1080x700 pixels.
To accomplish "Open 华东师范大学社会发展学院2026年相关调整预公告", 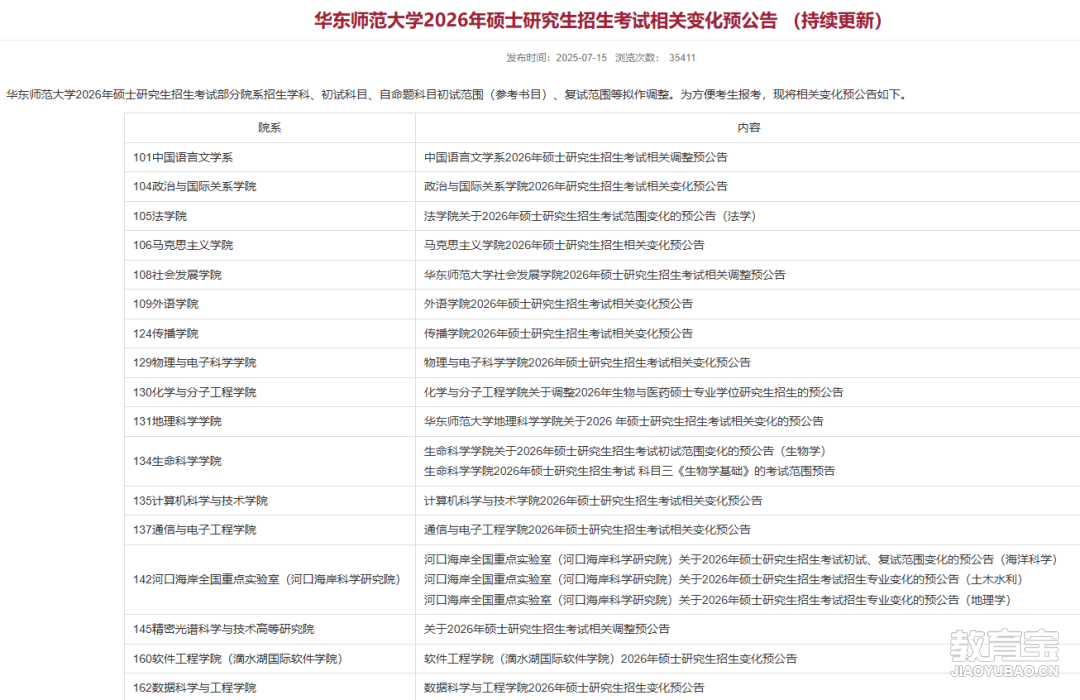I will (604, 274).
